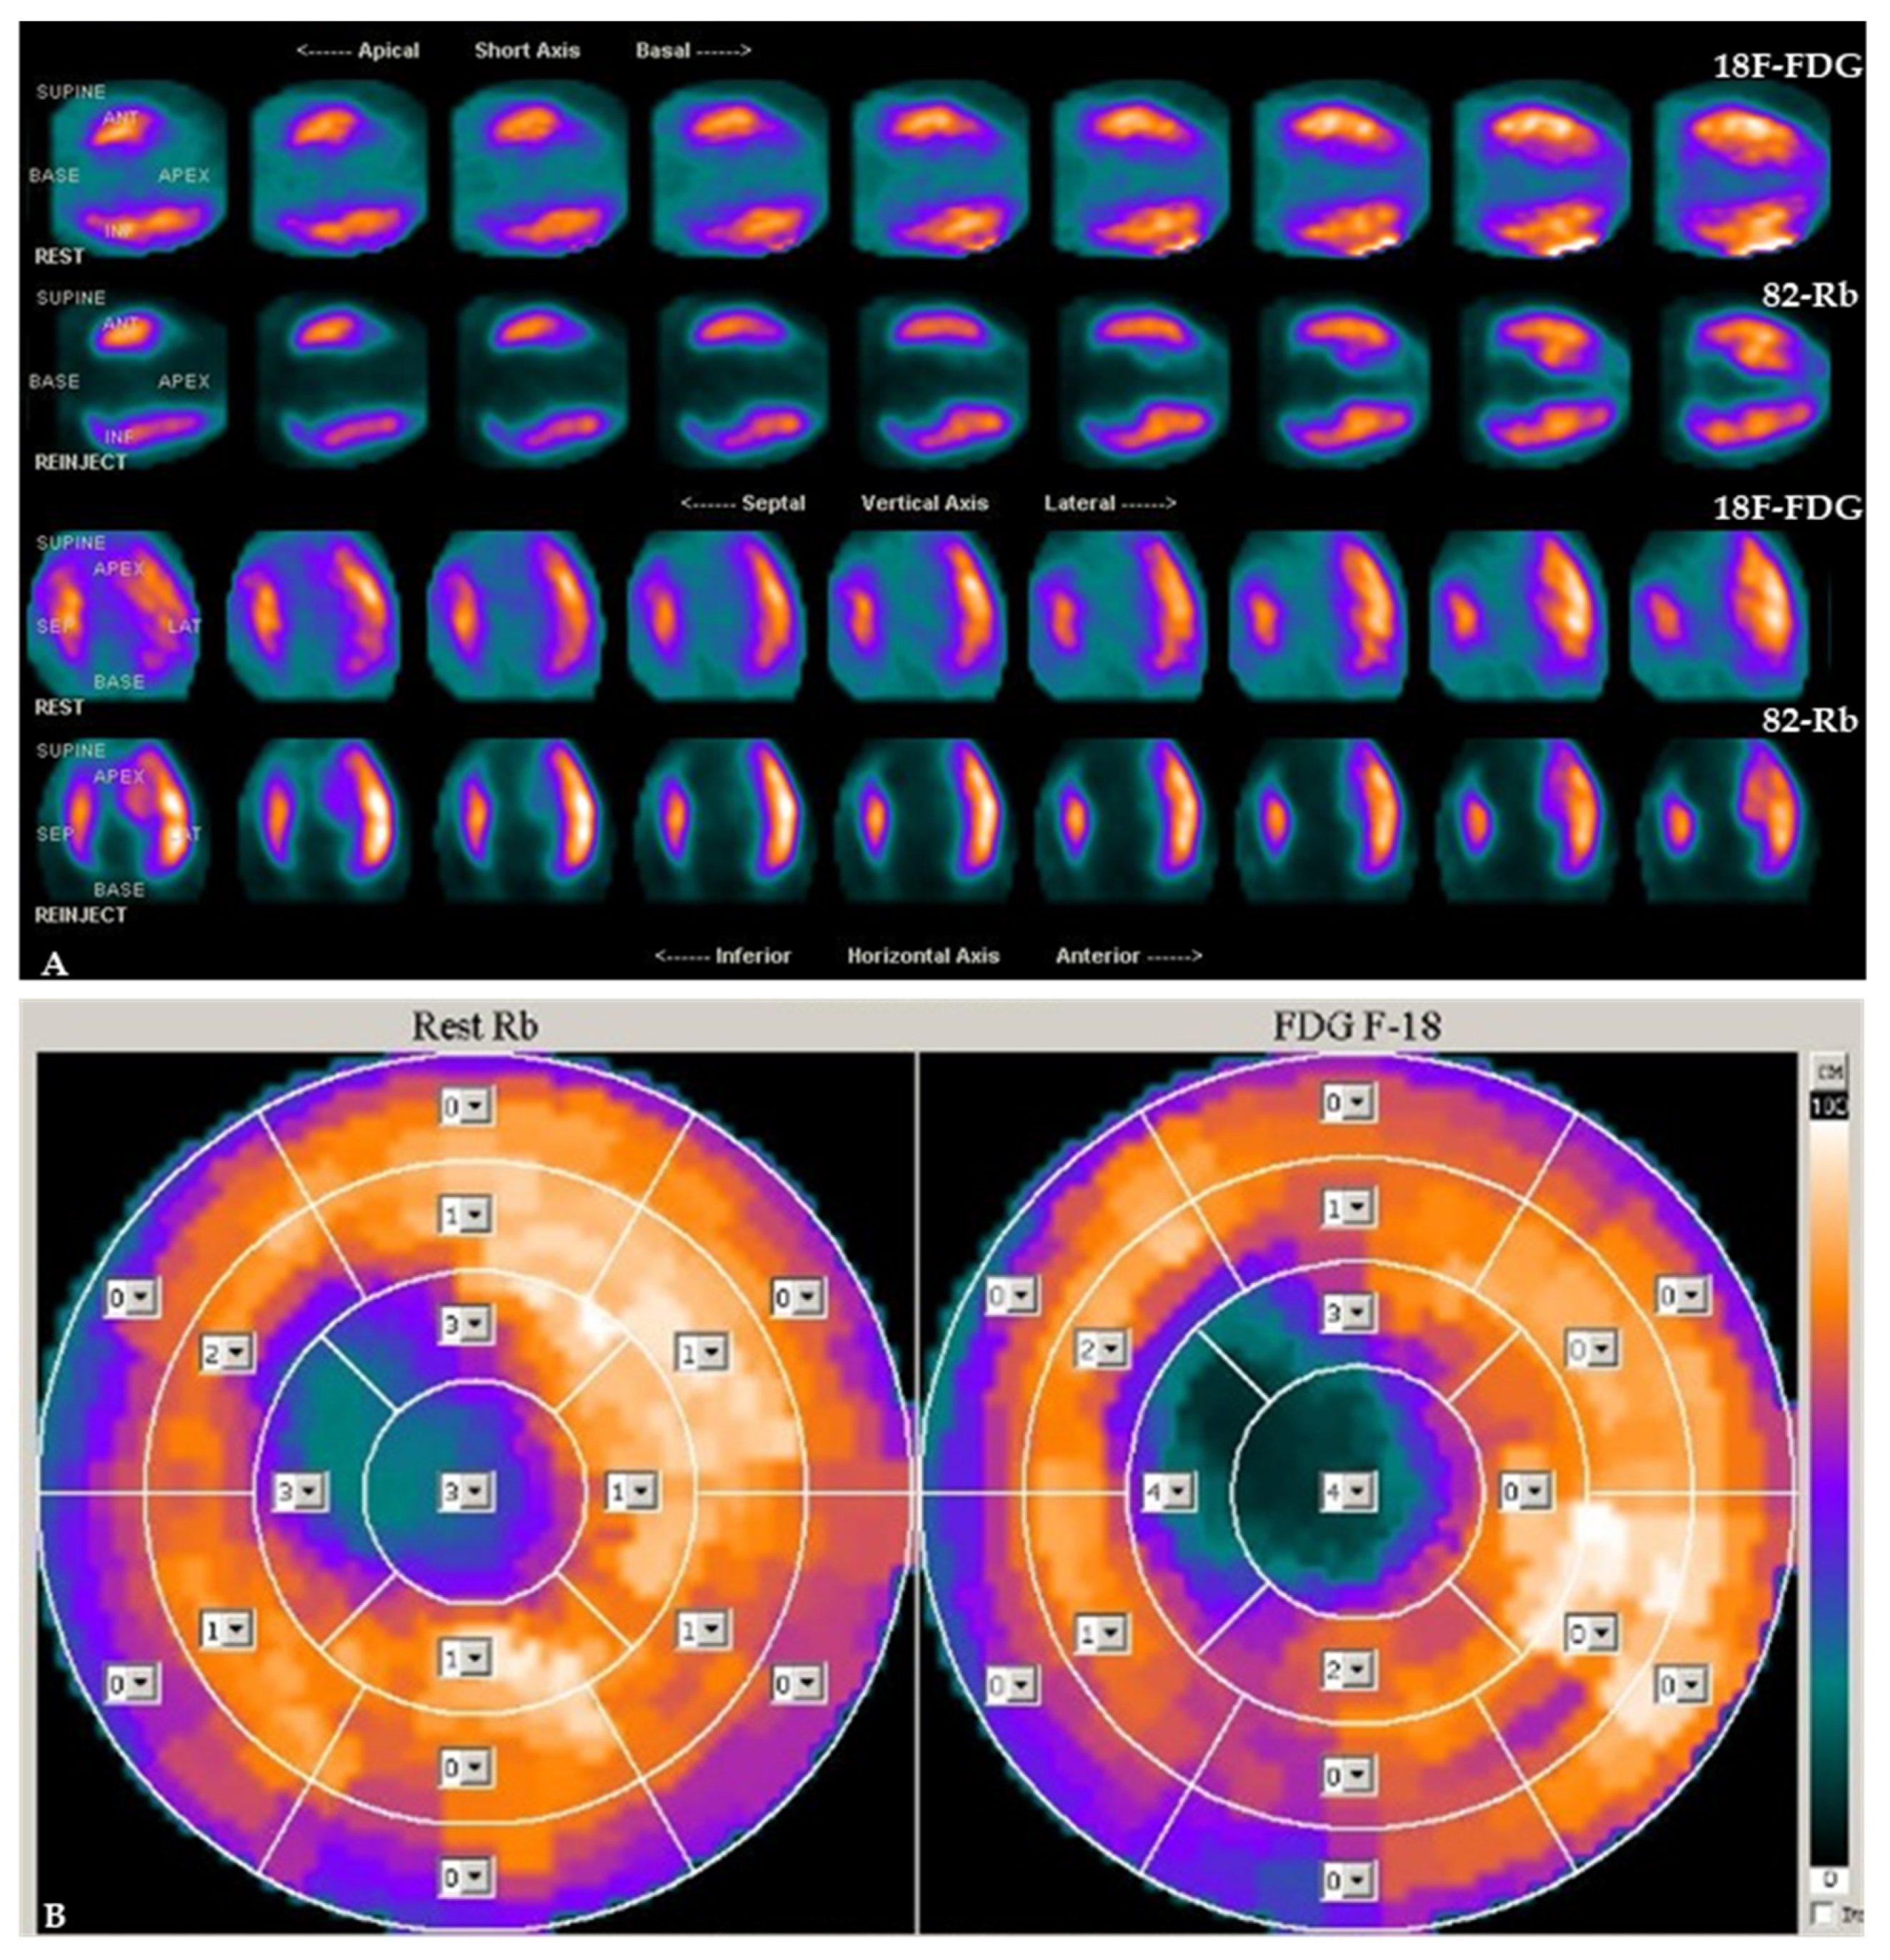The width and height of the screenshot is (1890, 1960).
Task: Click the Rest Rb polar map title
Action: point(474,1027)
